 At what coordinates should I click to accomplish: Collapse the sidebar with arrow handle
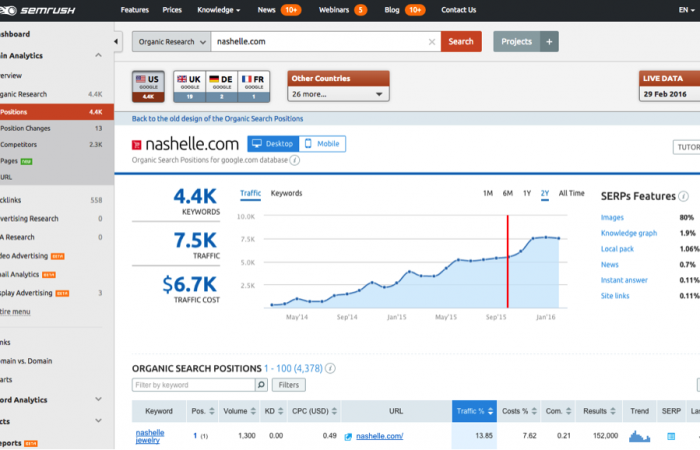[x=117, y=42]
